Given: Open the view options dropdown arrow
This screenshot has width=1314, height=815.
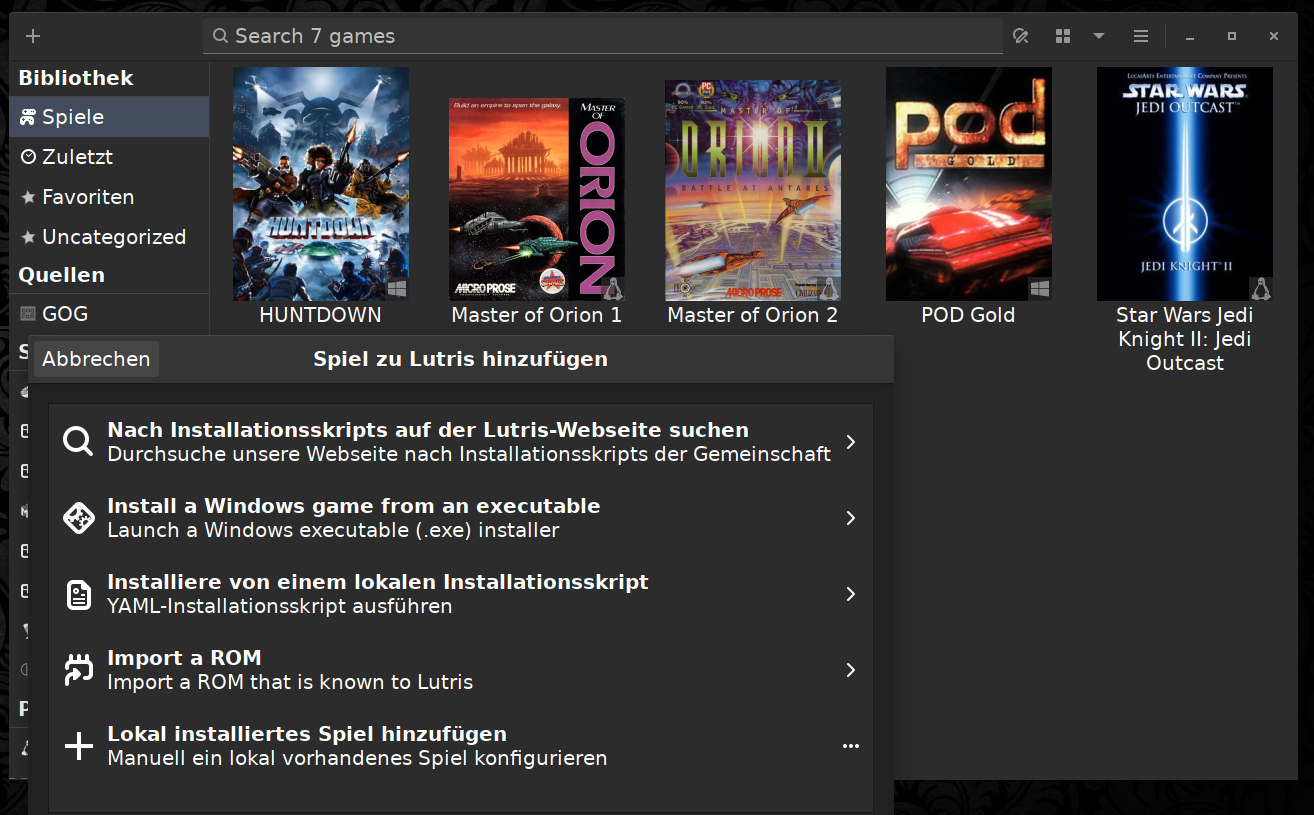Looking at the screenshot, I should coord(1099,36).
